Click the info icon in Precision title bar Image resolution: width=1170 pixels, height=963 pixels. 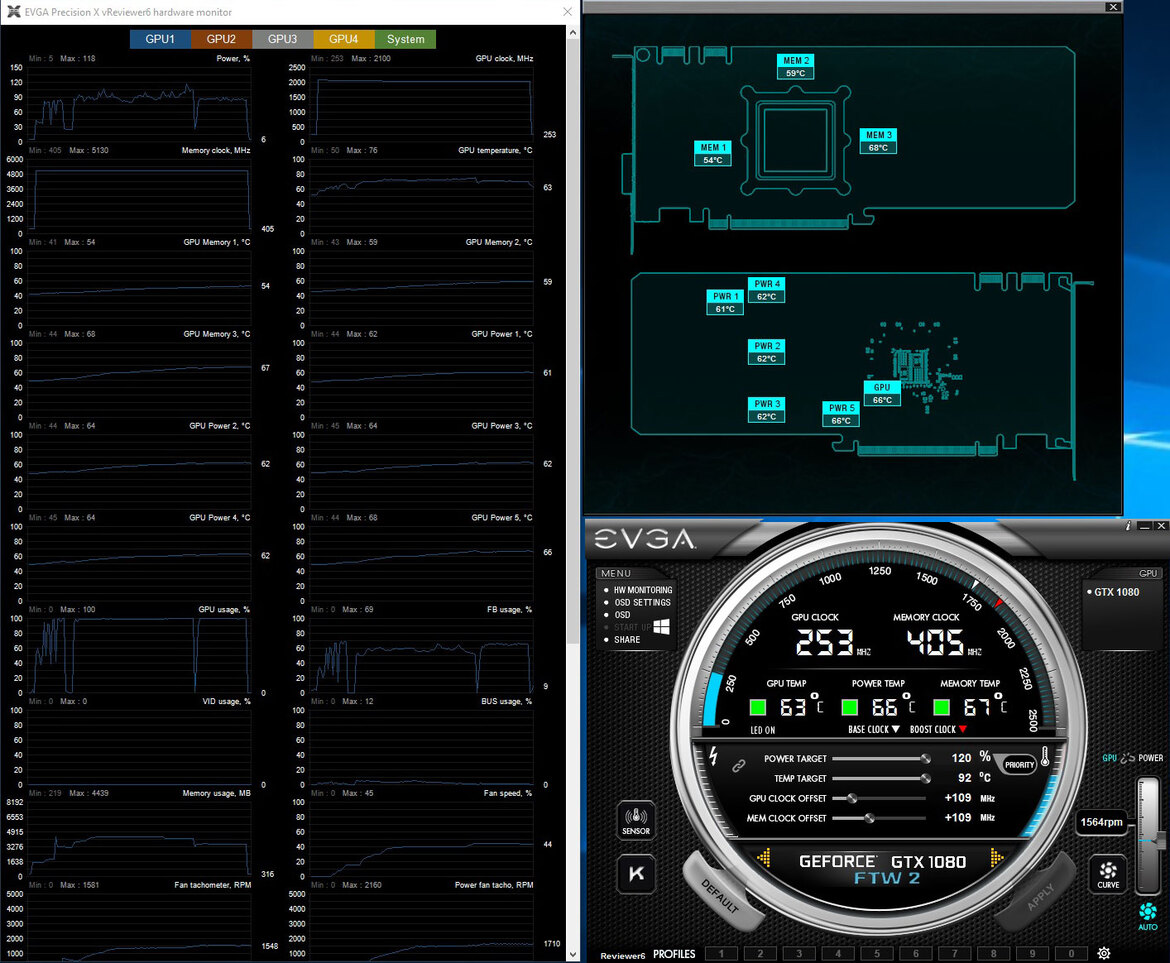click(x=1127, y=526)
